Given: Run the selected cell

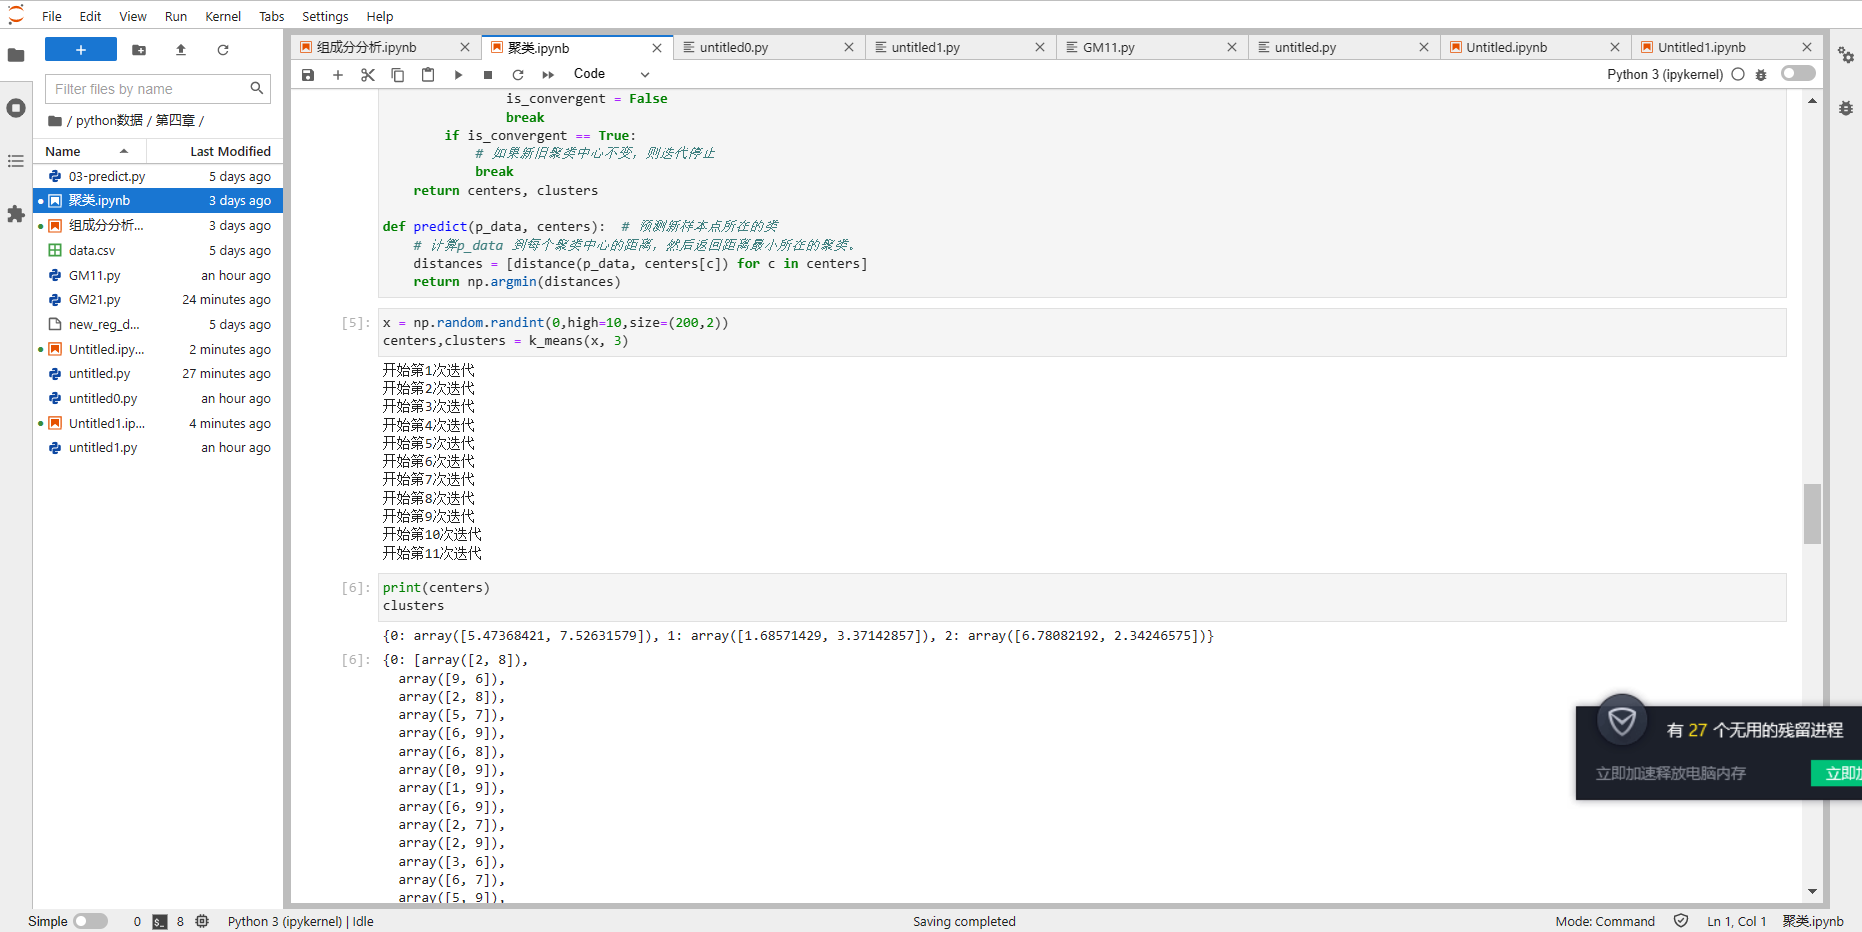Looking at the screenshot, I should [x=458, y=75].
